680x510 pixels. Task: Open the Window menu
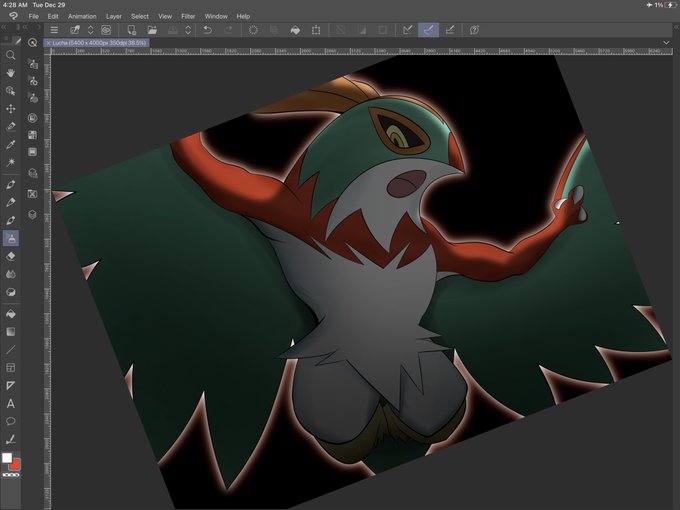[216, 16]
